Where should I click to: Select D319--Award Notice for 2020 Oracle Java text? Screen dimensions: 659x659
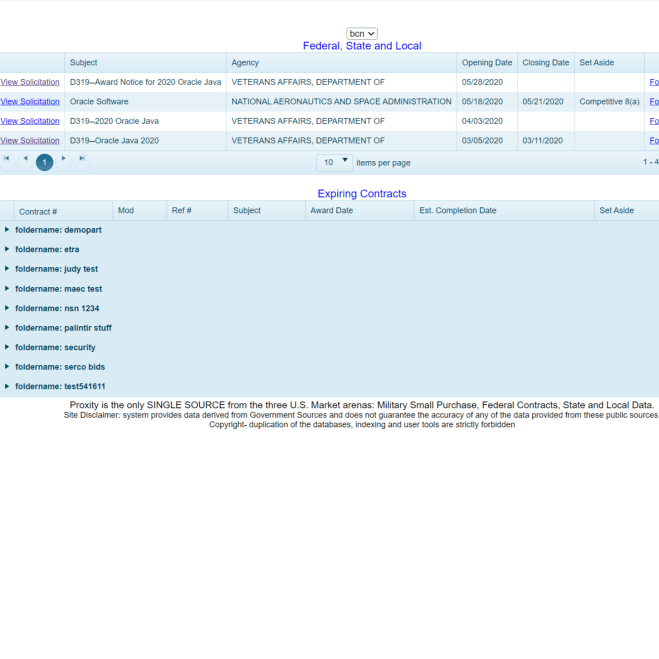click(x=145, y=82)
